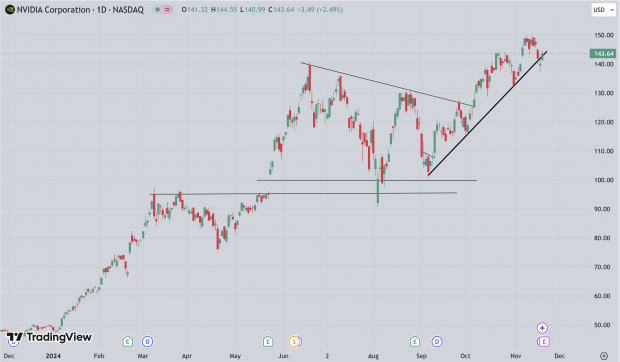Click the purple star marker in November
620x362 pixels.
[542, 328]
